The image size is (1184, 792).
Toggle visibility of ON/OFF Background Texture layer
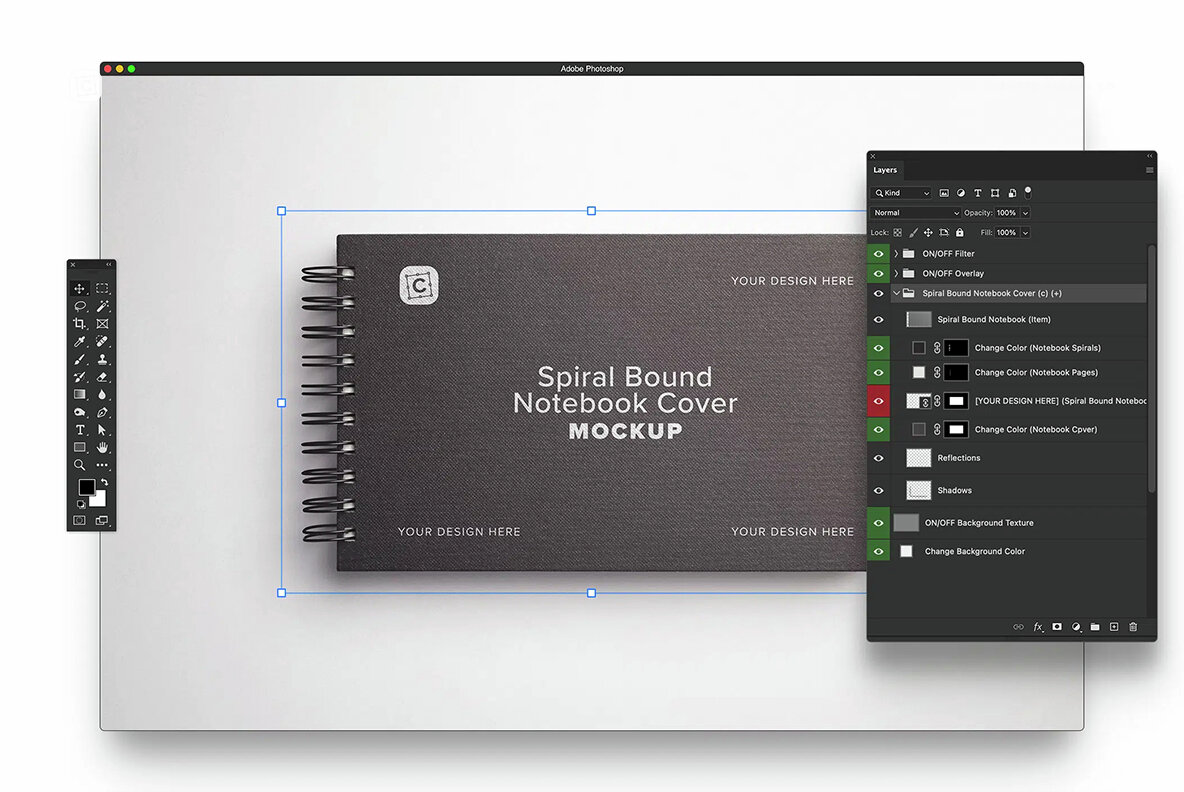click(879, 523)
